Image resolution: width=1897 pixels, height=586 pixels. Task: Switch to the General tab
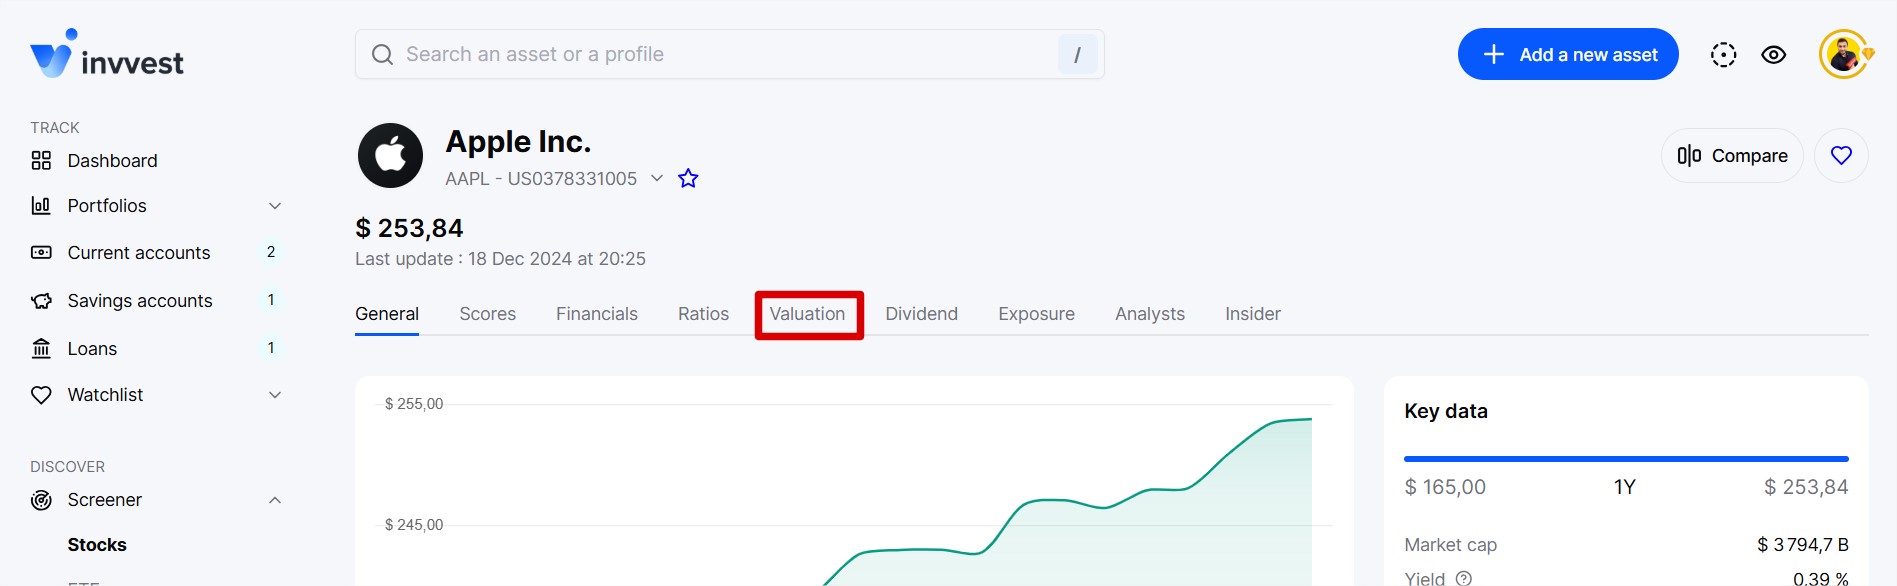coord(387,314)
